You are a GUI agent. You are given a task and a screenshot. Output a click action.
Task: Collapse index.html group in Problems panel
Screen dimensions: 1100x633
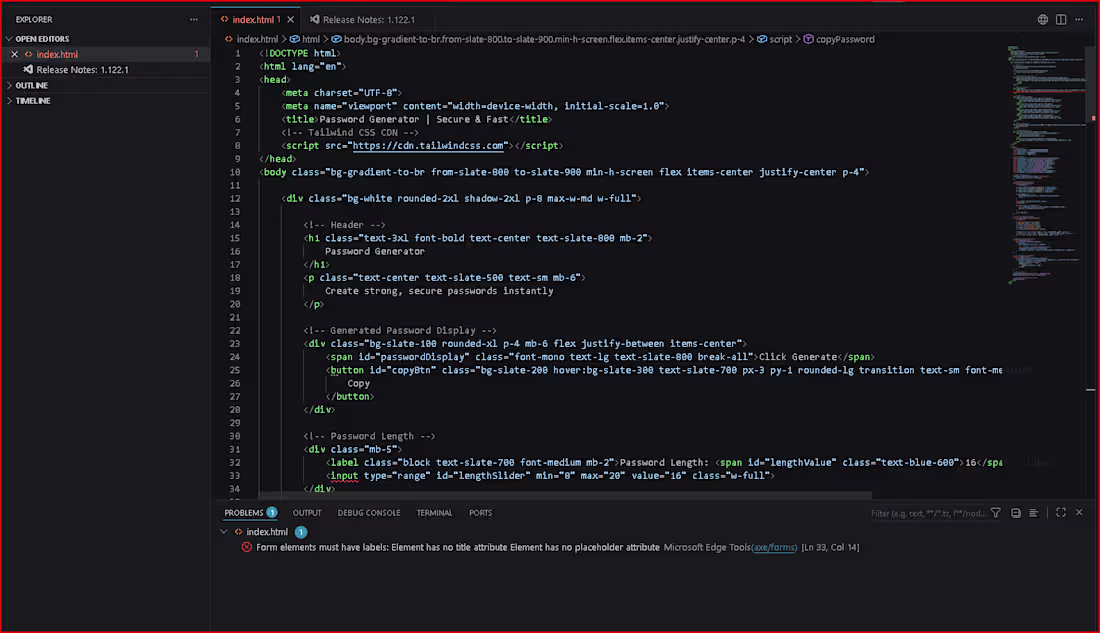tap(224, 532)
